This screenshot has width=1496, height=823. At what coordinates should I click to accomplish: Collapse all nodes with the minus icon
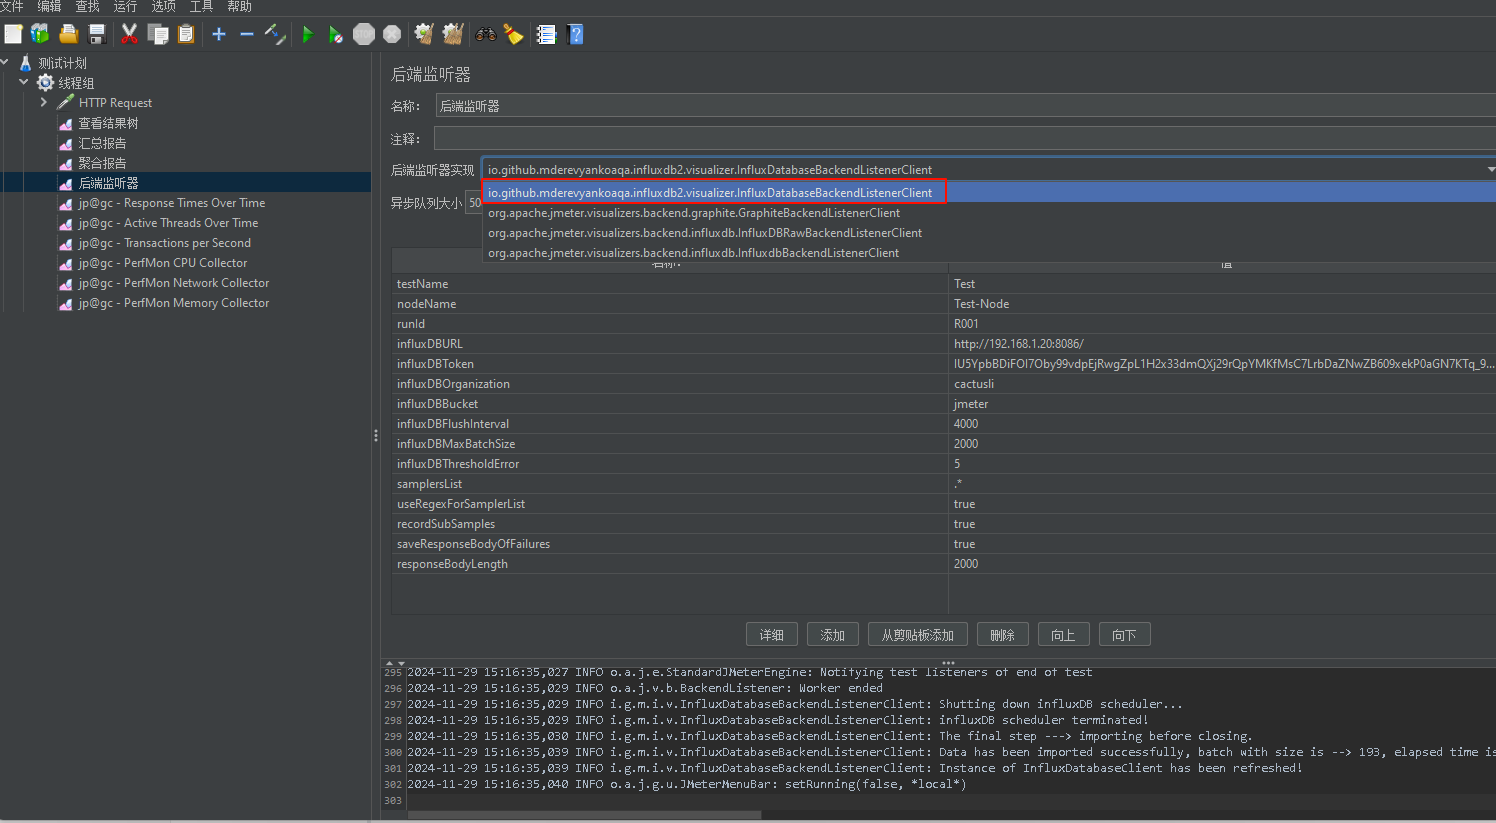[247, 34]
